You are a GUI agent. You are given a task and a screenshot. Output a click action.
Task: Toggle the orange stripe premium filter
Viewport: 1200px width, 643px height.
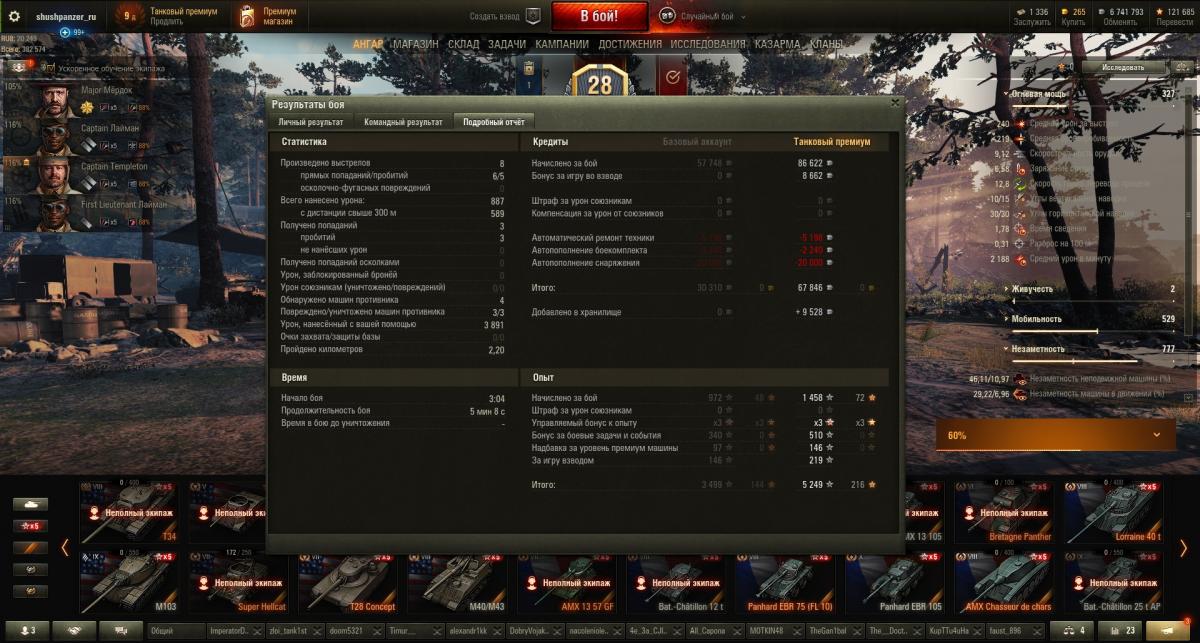click(30, 547)
